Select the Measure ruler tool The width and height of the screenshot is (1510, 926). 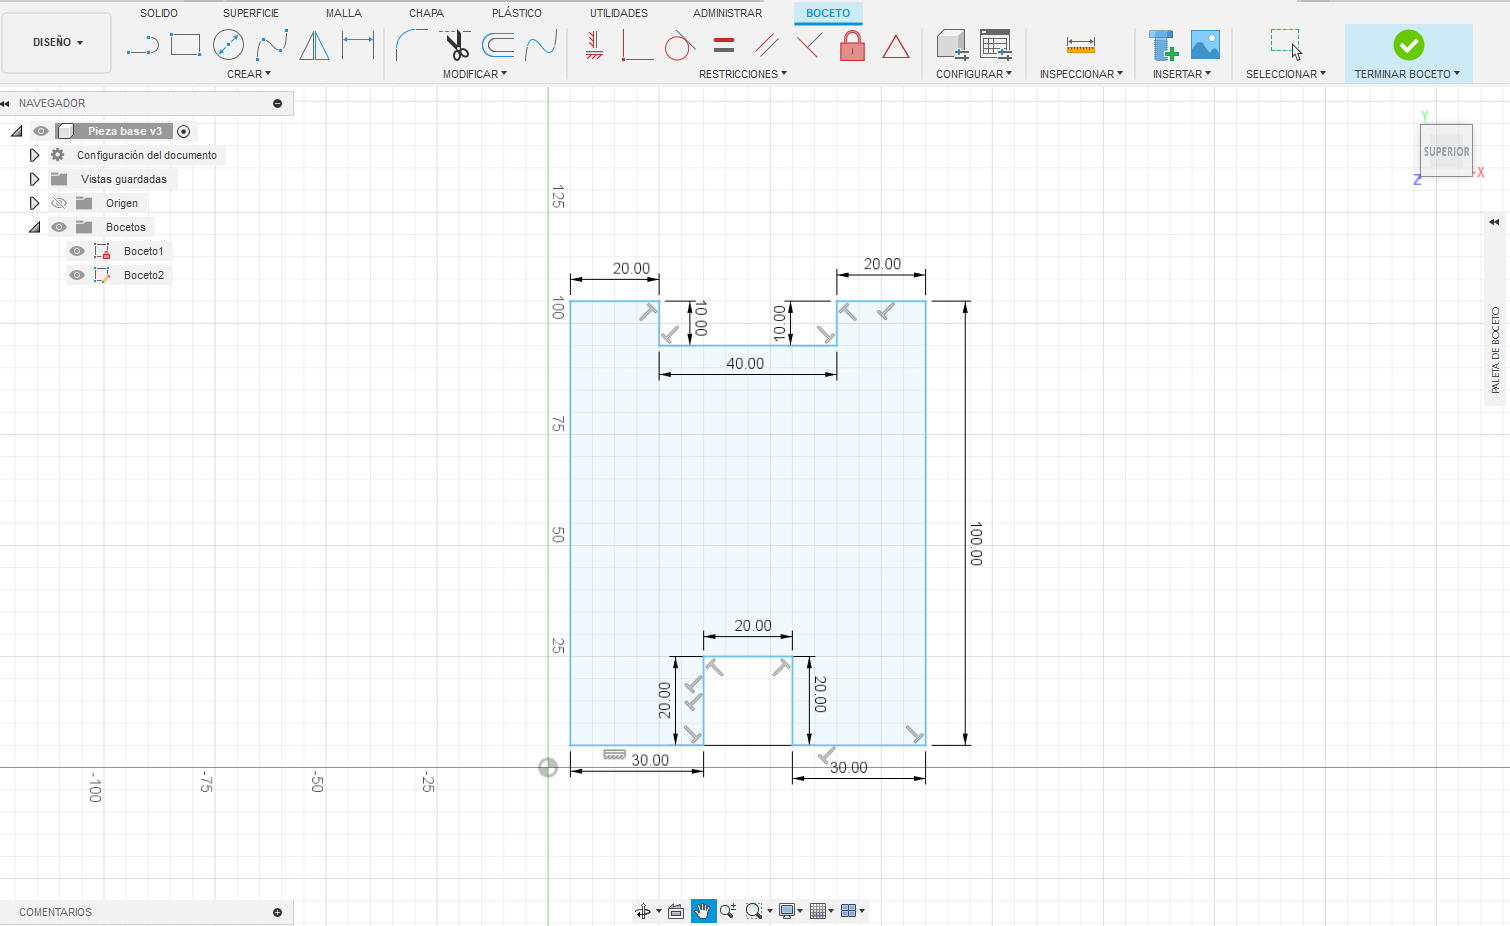[1081, 45]
